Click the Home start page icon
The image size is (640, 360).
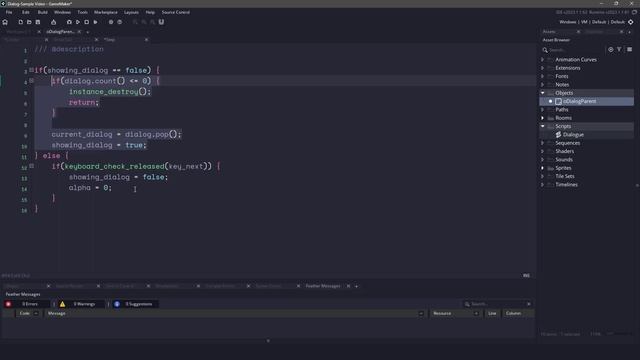(x=5, y=22)
